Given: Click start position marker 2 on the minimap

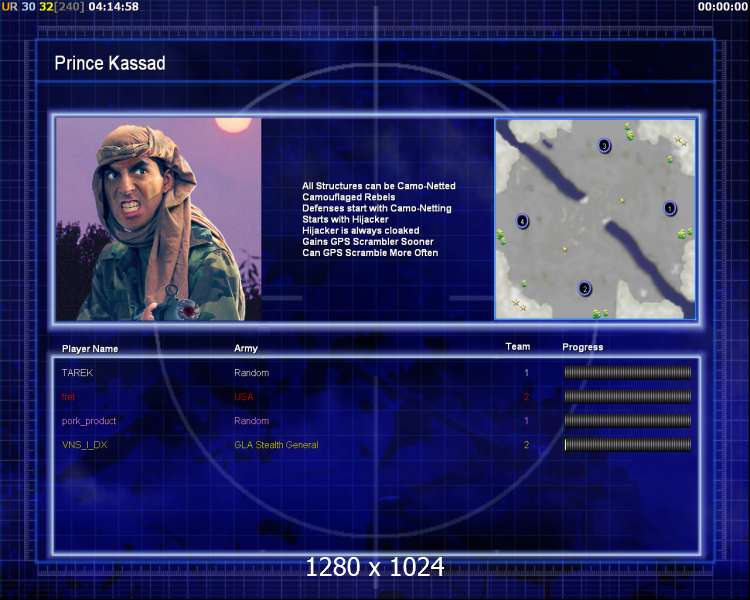Looking at the screenshot, I should (x=584, y=289).
